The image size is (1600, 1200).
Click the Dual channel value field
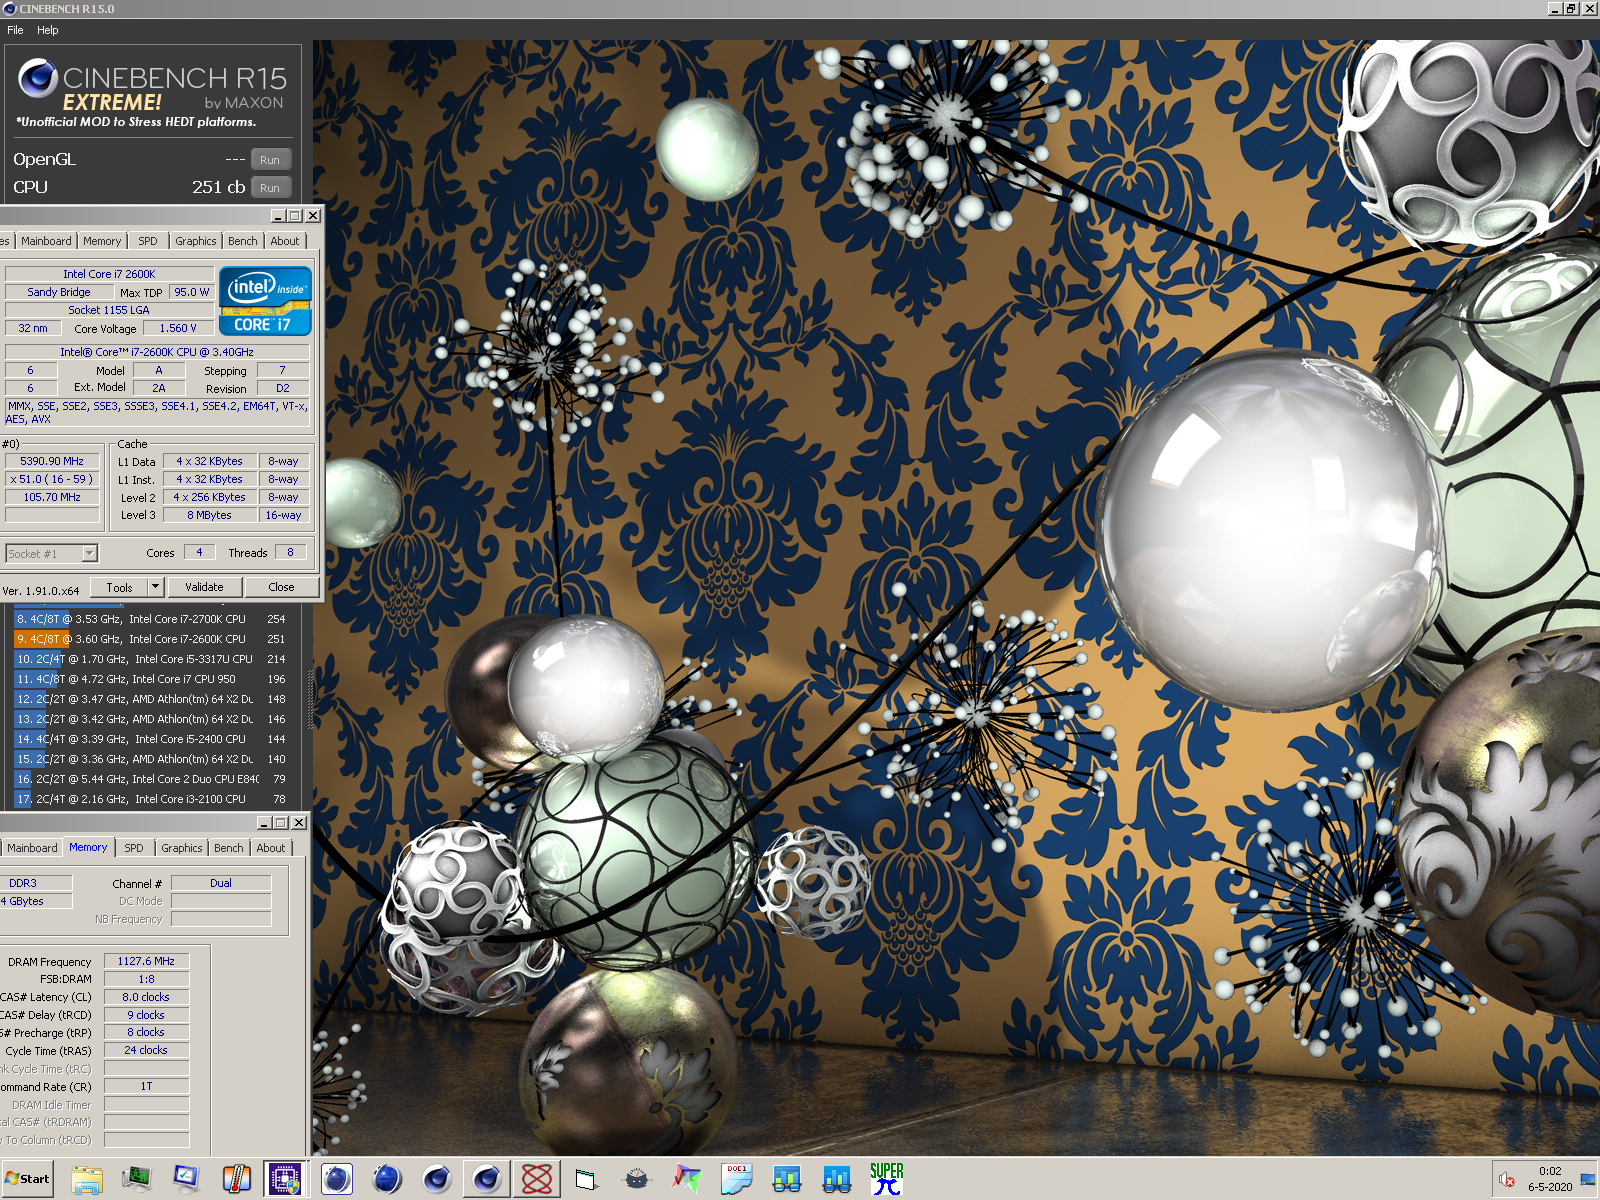(x=221, y=884)
